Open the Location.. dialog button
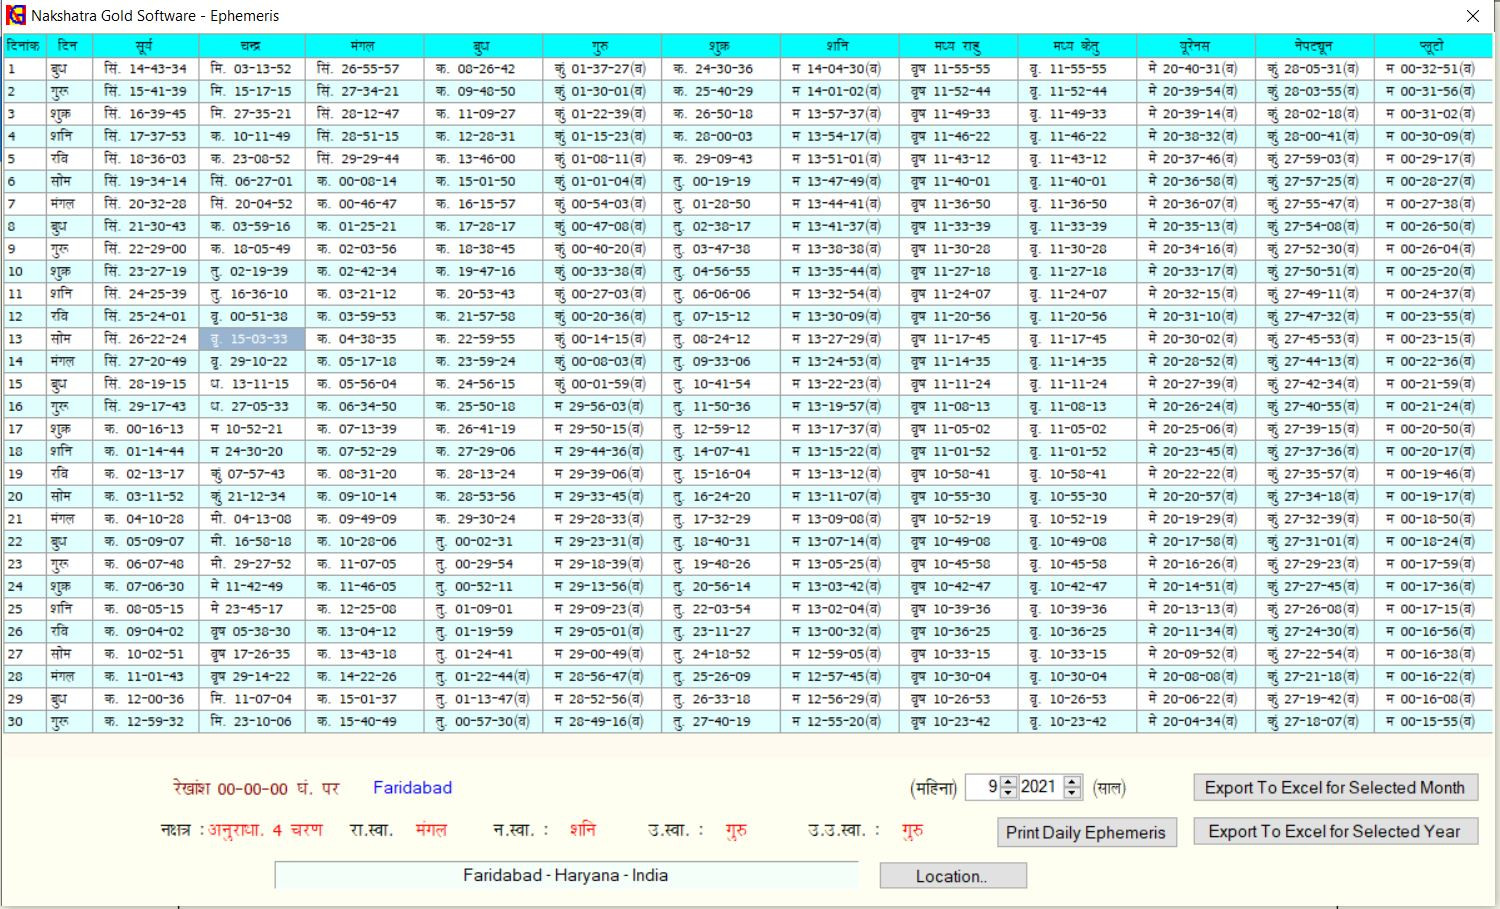This screenshot has width=1500, height=909. [x=952, y=876]
